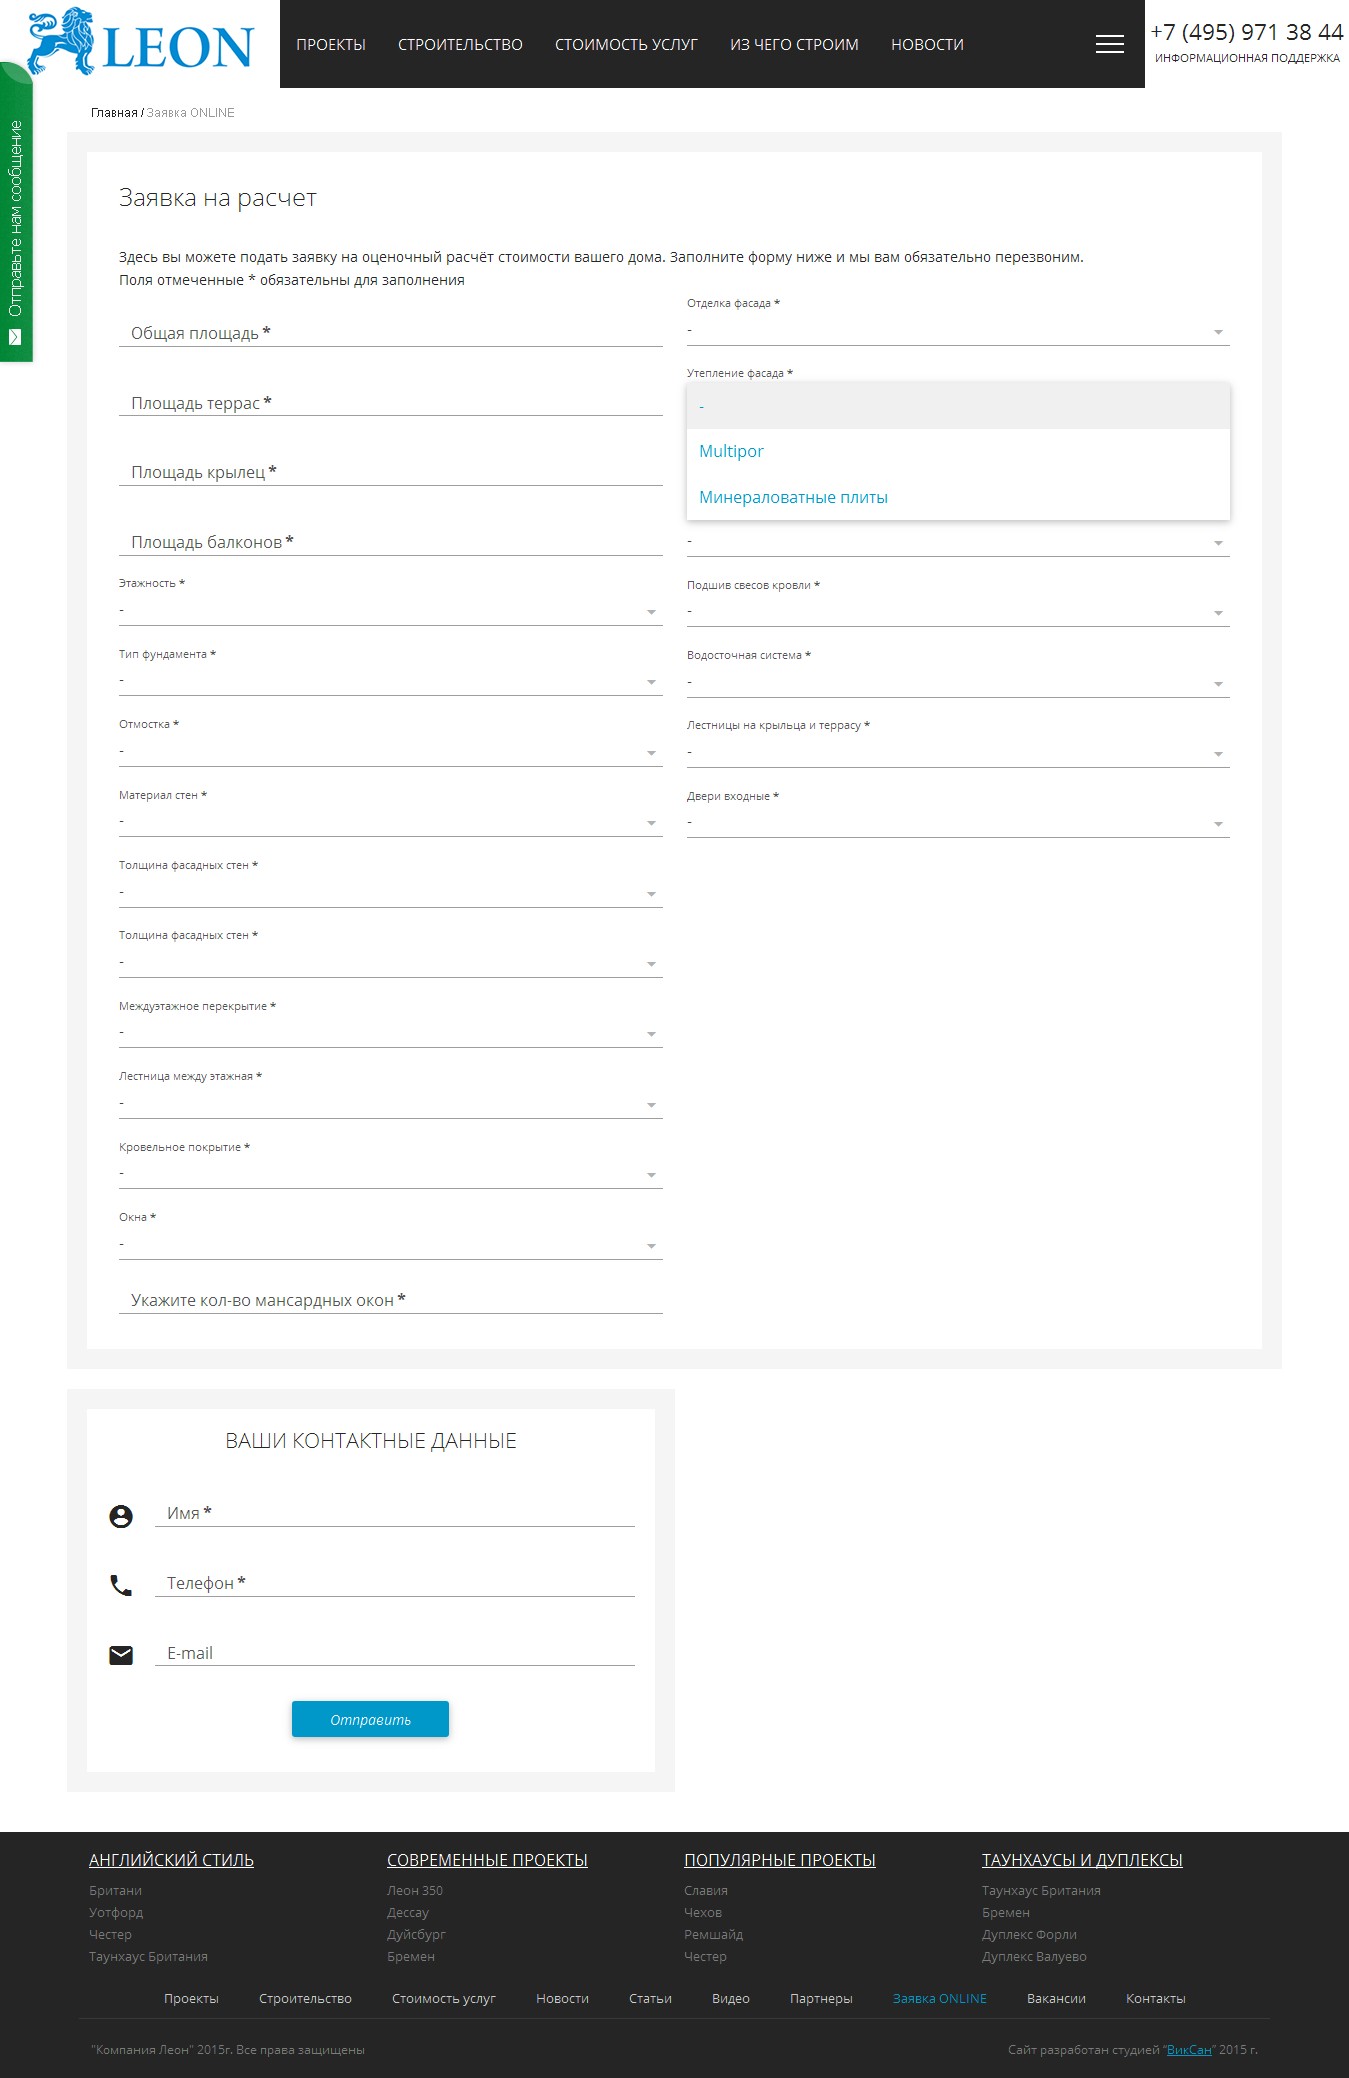Click the Общая площадь input field
Screen dimensions: 1349x2078
(390, 333)
